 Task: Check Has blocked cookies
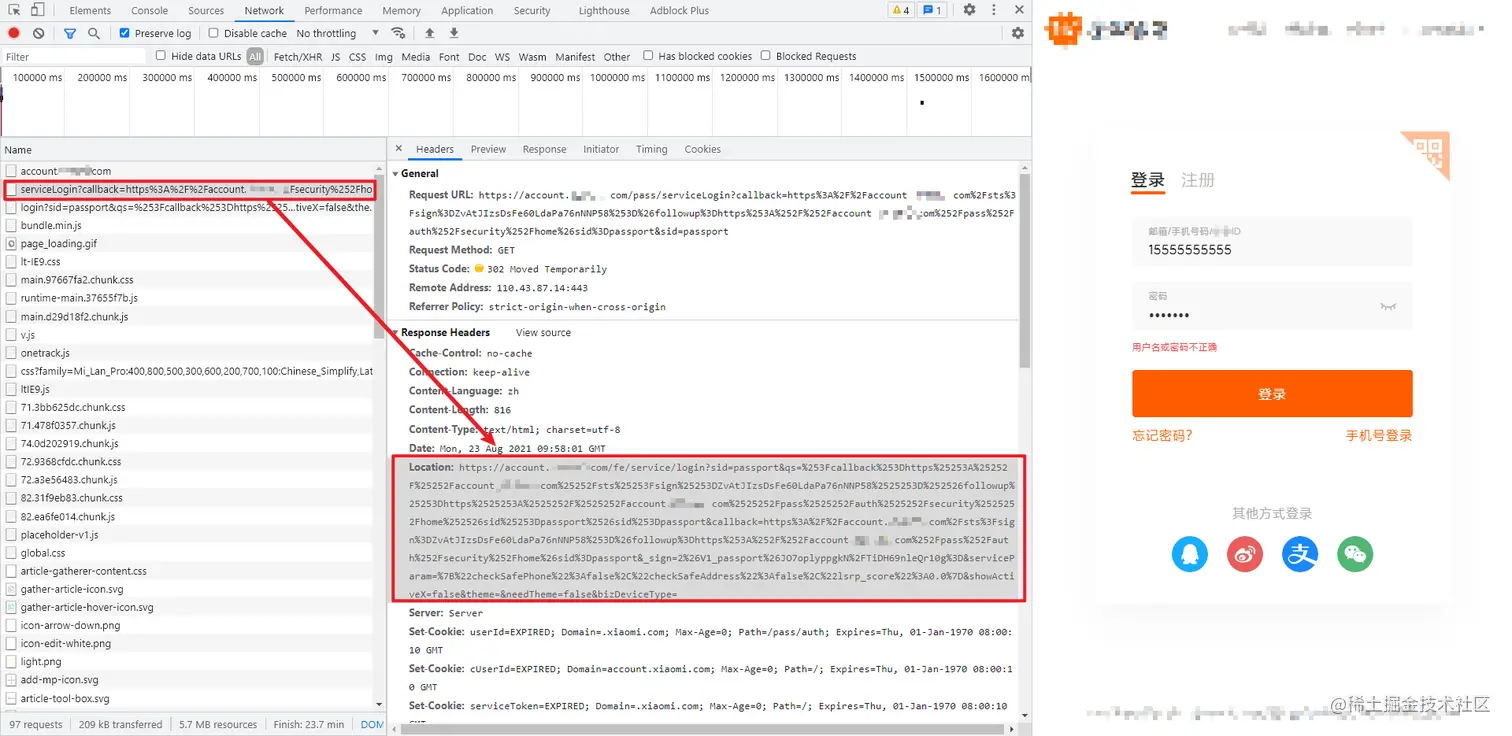(x=648, y=56)
